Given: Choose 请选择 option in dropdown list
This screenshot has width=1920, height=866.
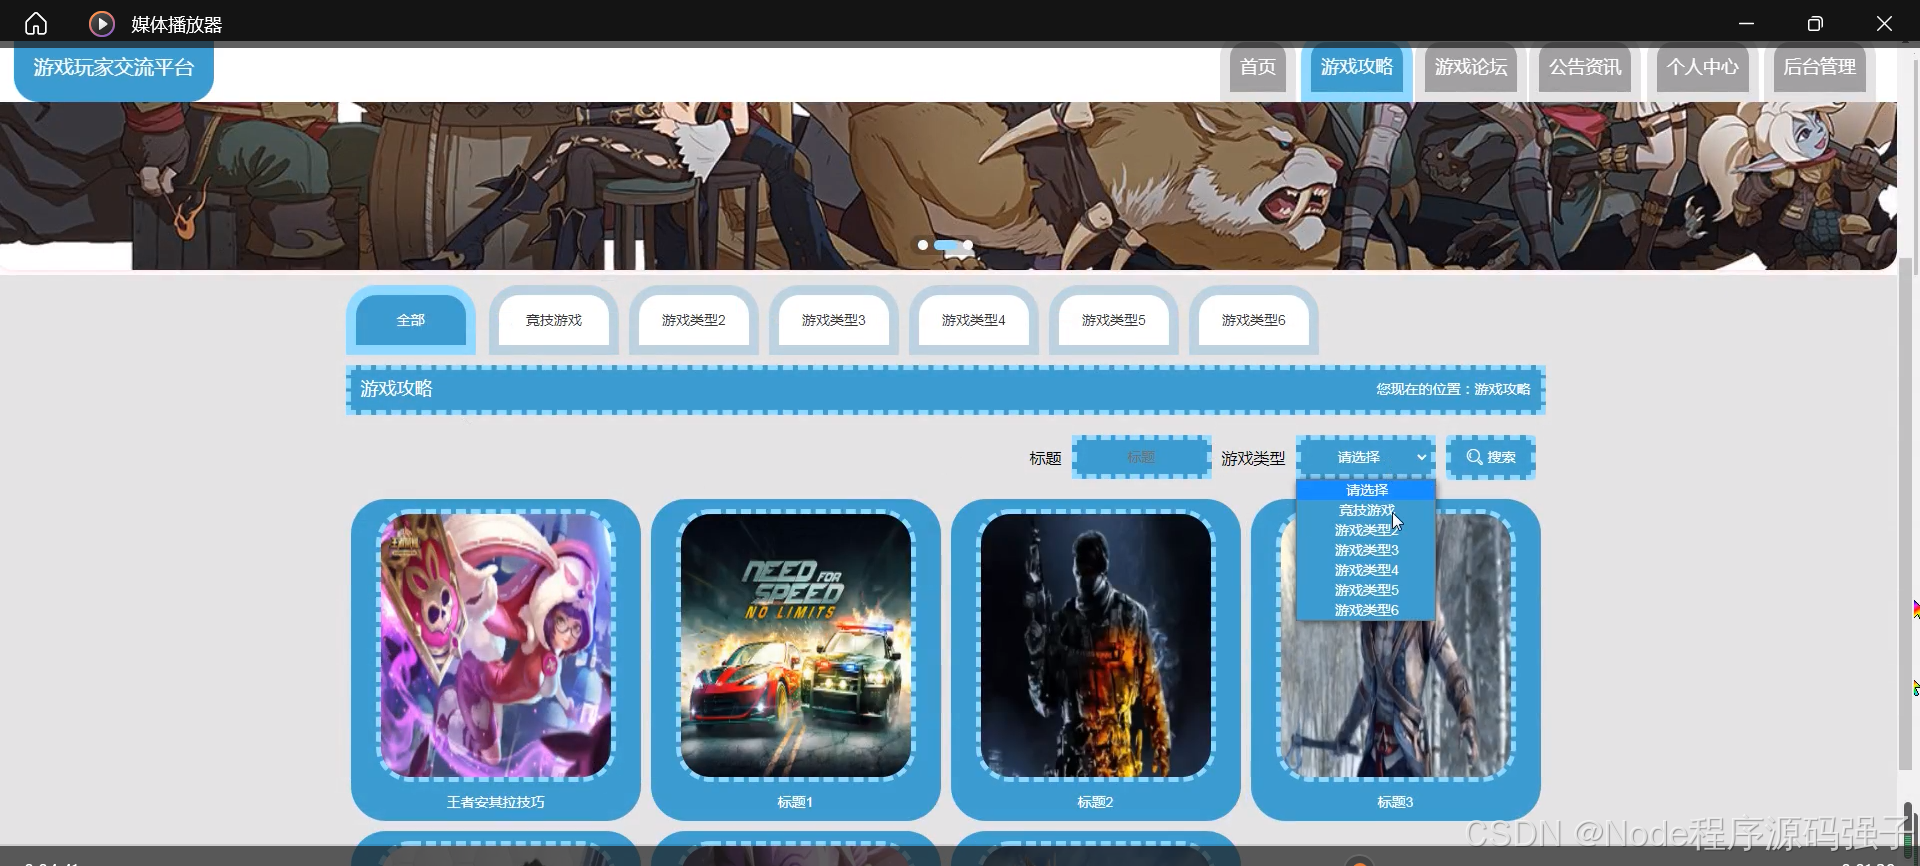Looking at the screenshot, I should pos(1366,490).
